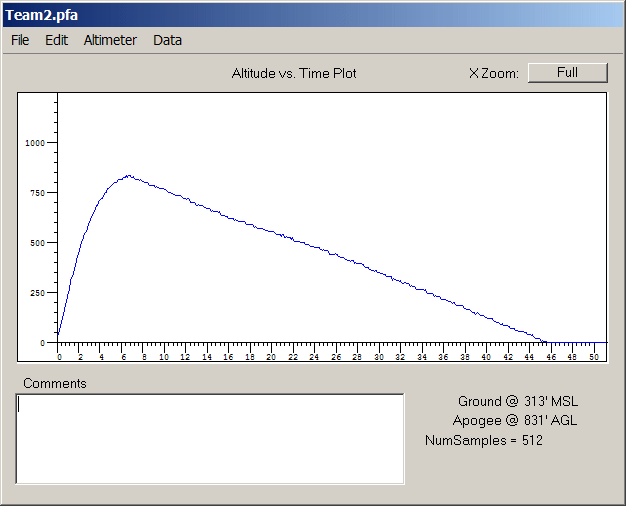Screen dimensions: 626x506
Task: Click the 250 label on altitude axis
Action: point(37,293)
